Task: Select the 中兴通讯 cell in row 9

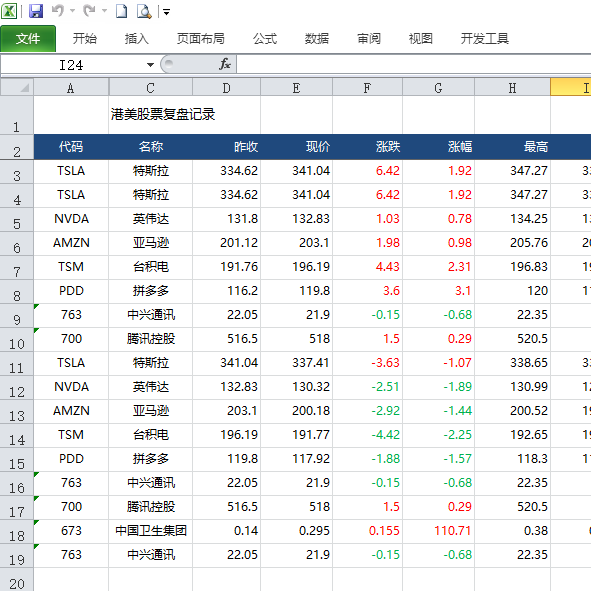Action: (150, 315)
